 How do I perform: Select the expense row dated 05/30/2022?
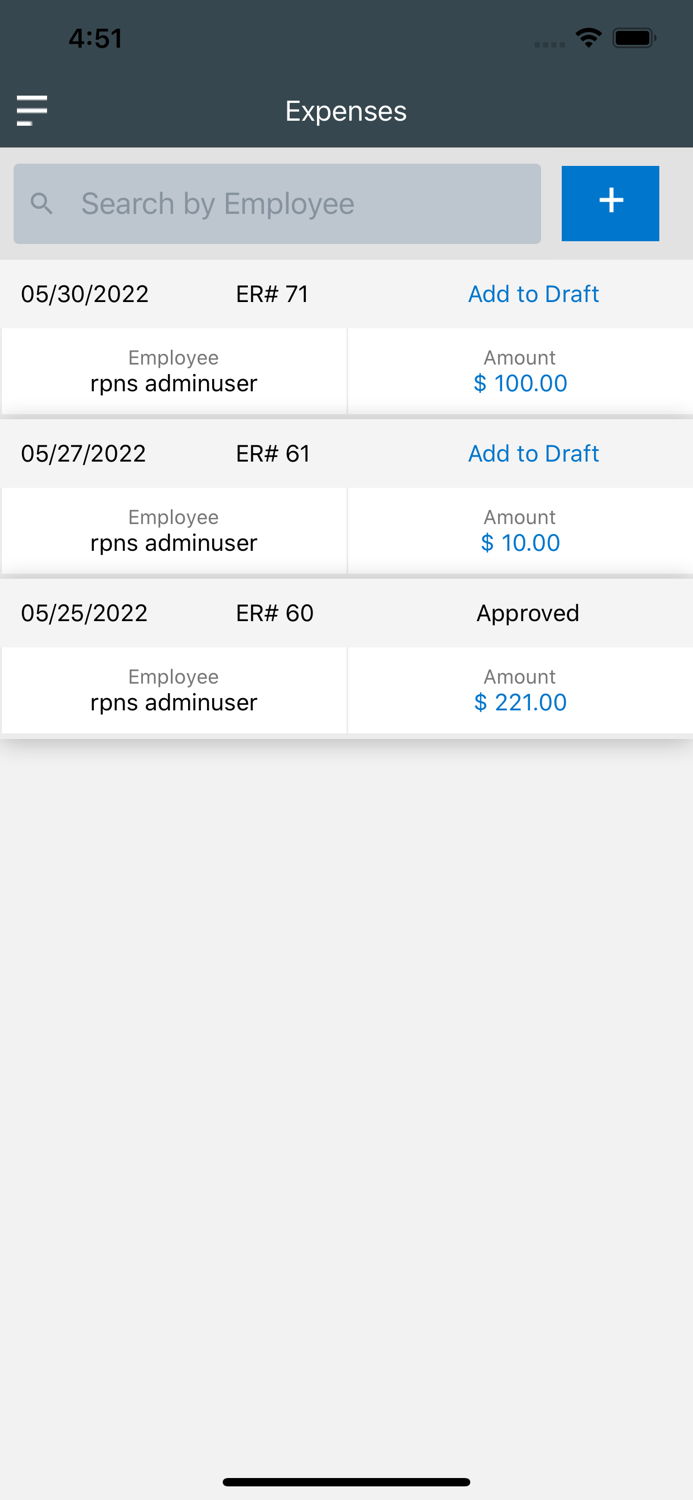83,294
